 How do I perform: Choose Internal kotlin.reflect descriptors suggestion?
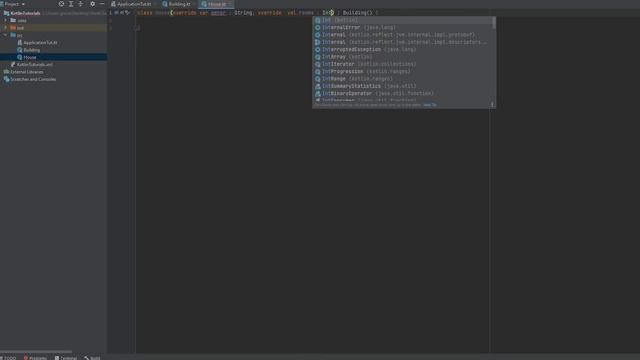pyautogui.click(x=402, y=42)
